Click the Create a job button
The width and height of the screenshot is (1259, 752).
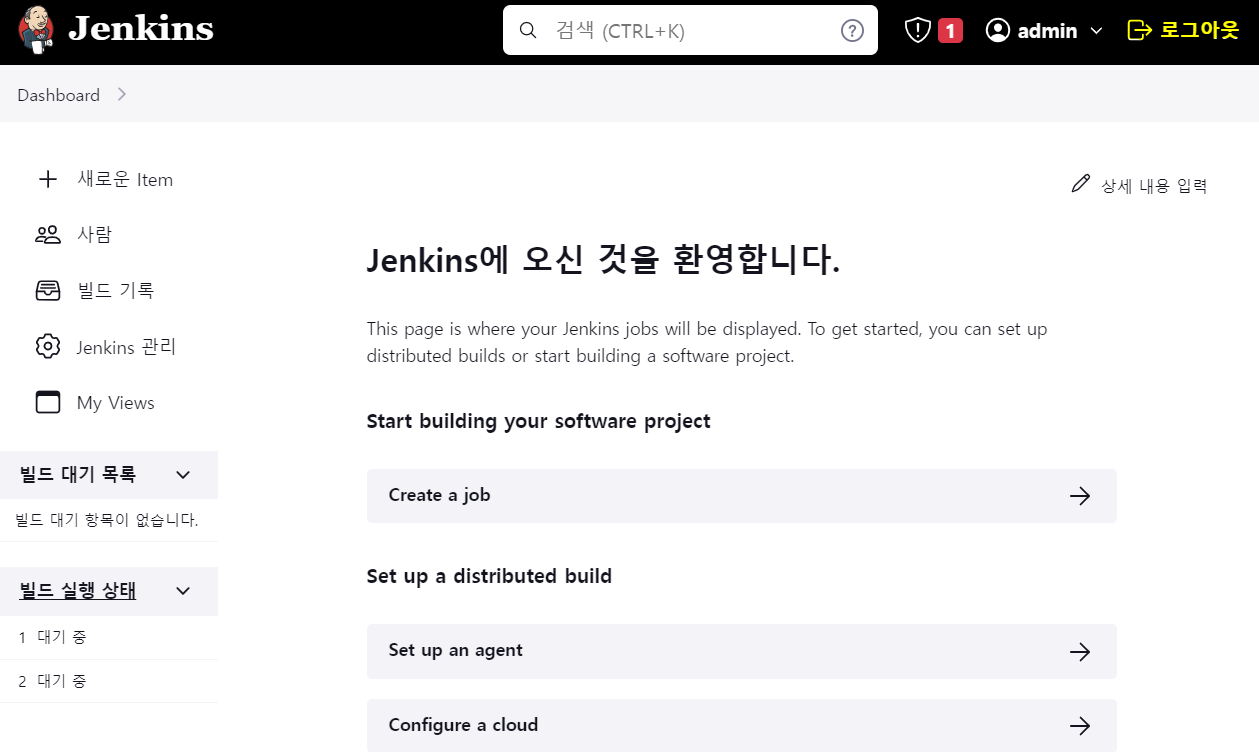coord(741,495)
